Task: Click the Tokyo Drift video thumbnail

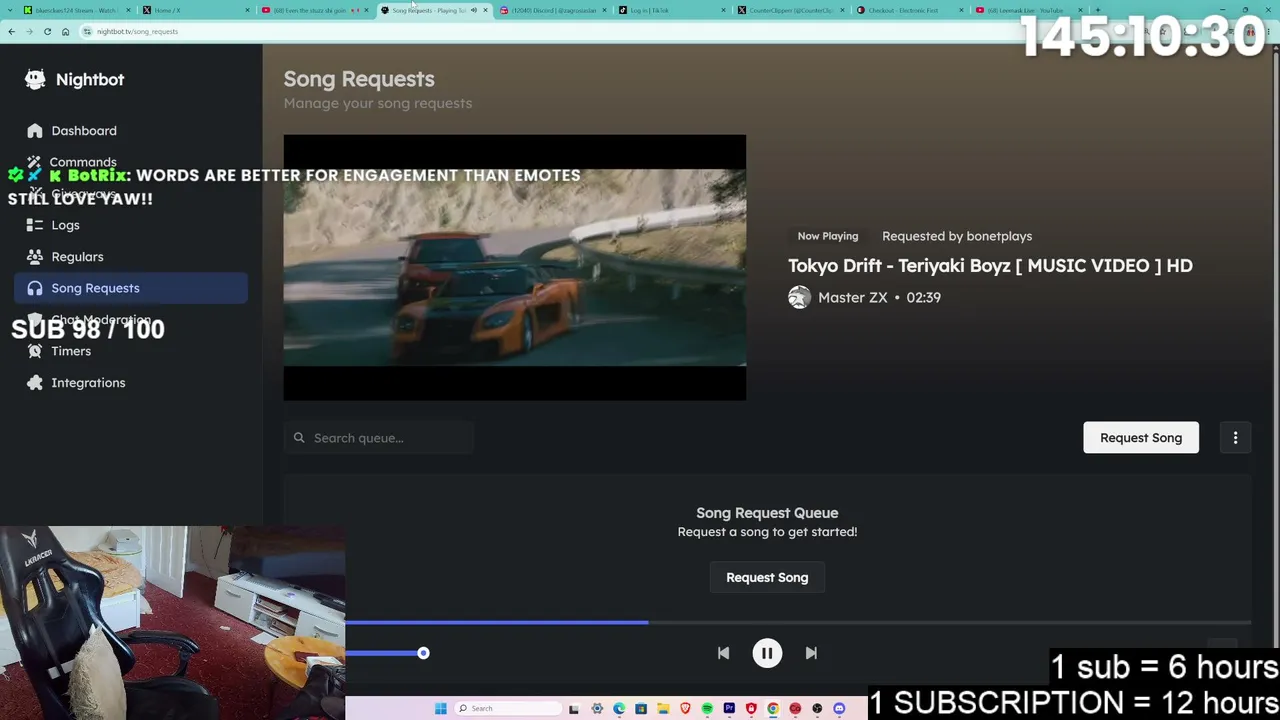Action: pos(514,267)
